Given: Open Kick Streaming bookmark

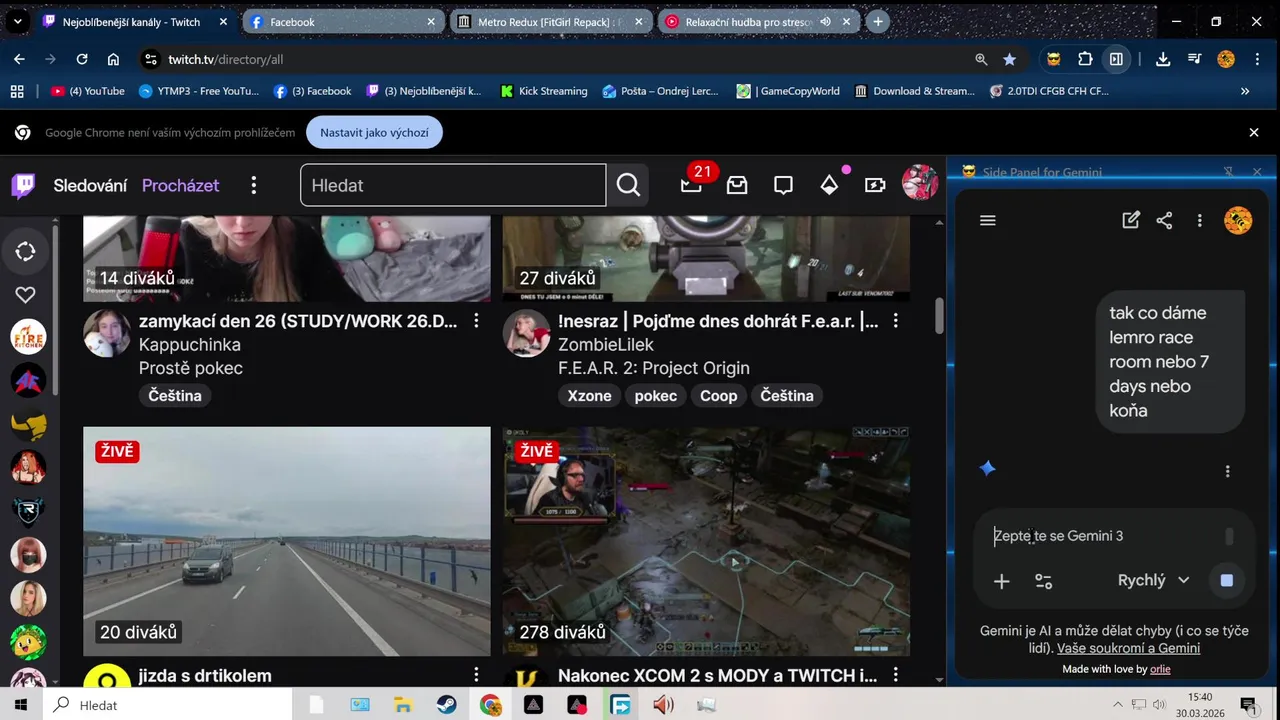Looking at the screenshot, I should tap(542, 91).
